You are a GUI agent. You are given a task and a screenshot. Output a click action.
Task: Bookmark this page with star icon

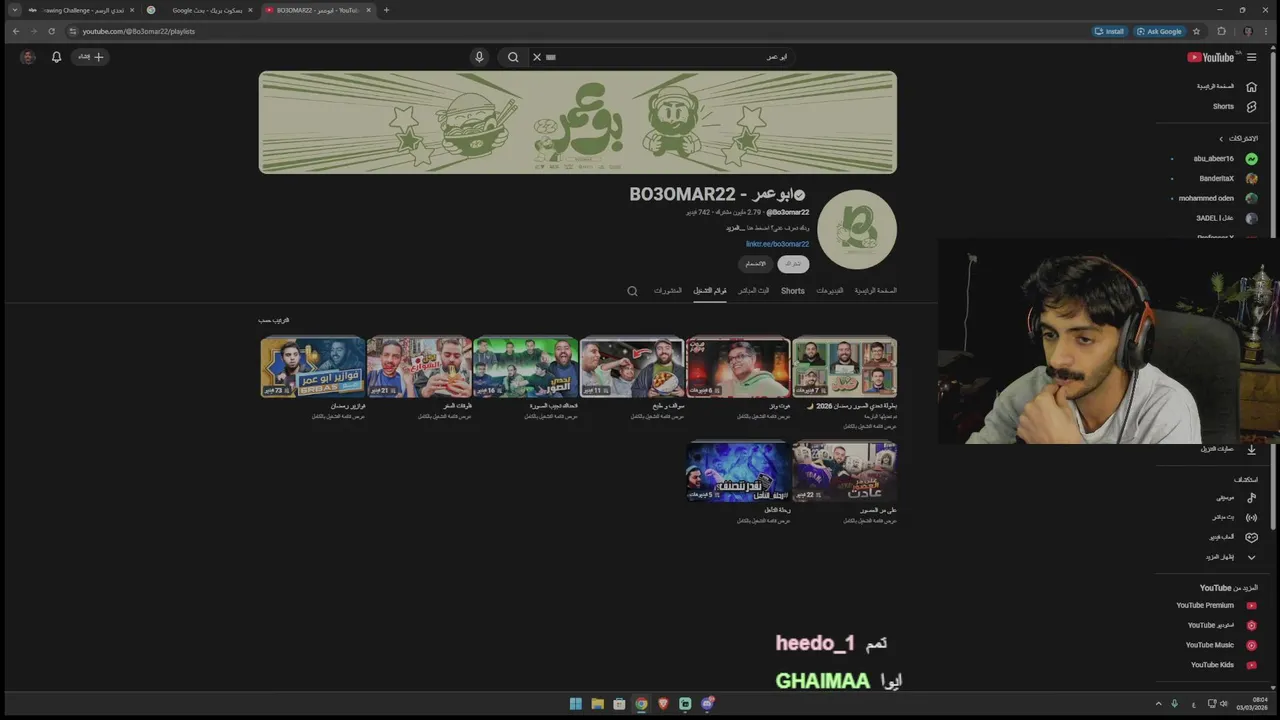tap(1197, 31)
